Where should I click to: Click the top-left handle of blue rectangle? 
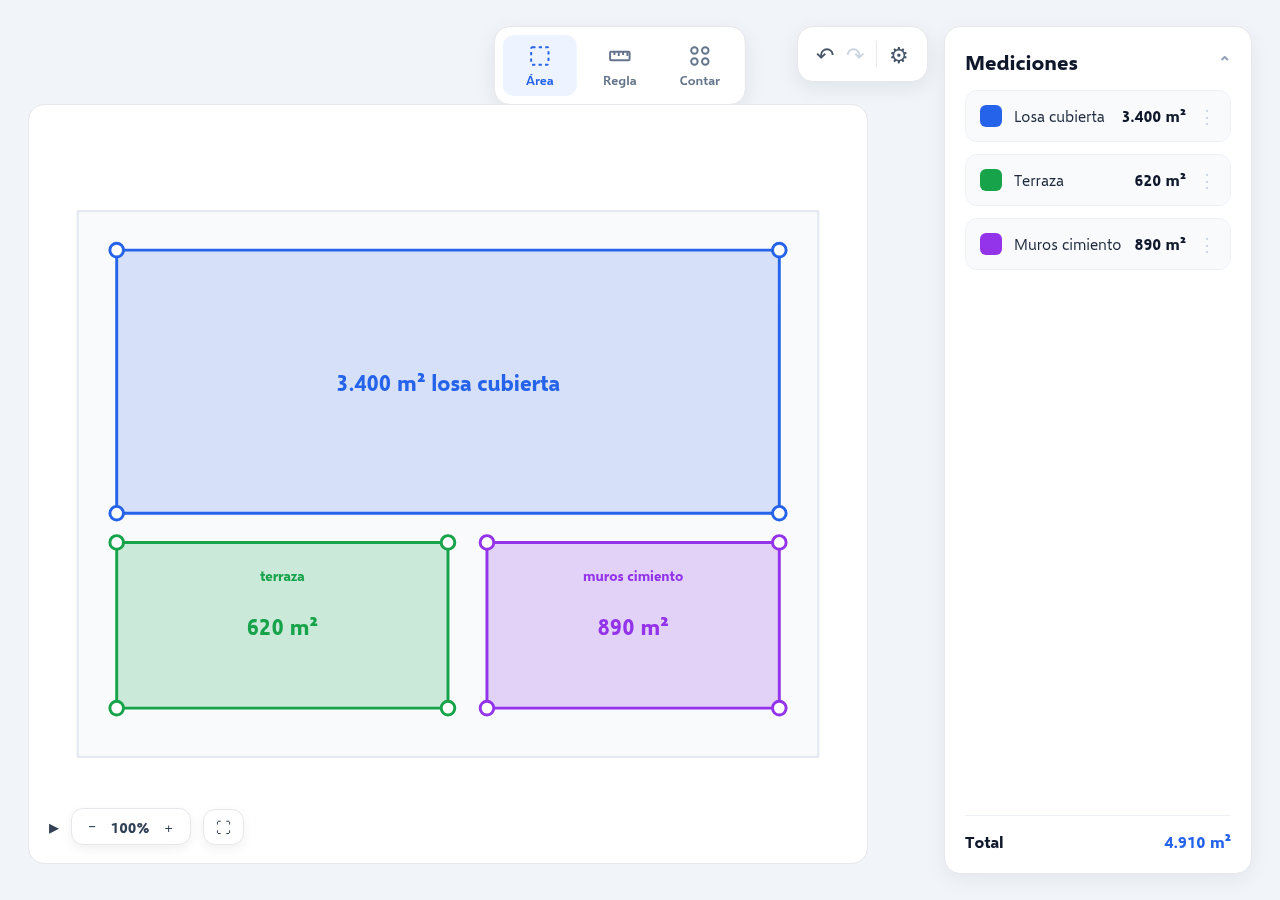click(x=116, y=250)
